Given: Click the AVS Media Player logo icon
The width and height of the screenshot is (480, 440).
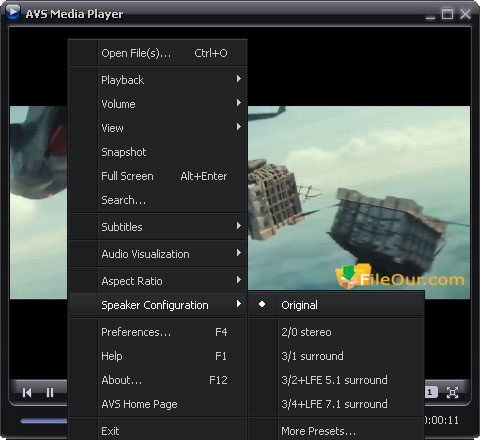Looking at the screenshot, I should (x=13, y=12).
